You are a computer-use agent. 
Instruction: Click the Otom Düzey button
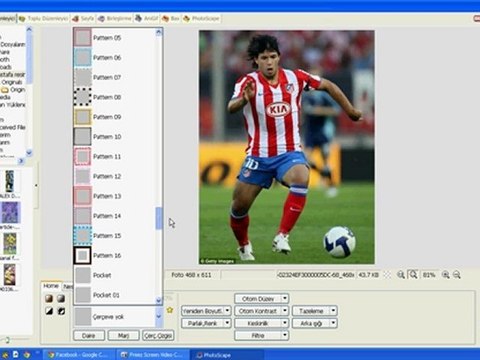(258, 298)
